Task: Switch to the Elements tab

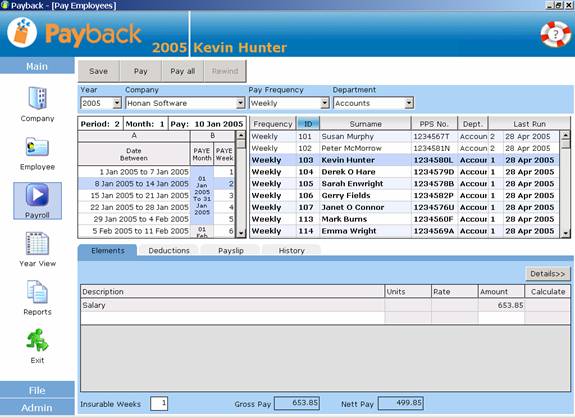Action: (108, 250)
